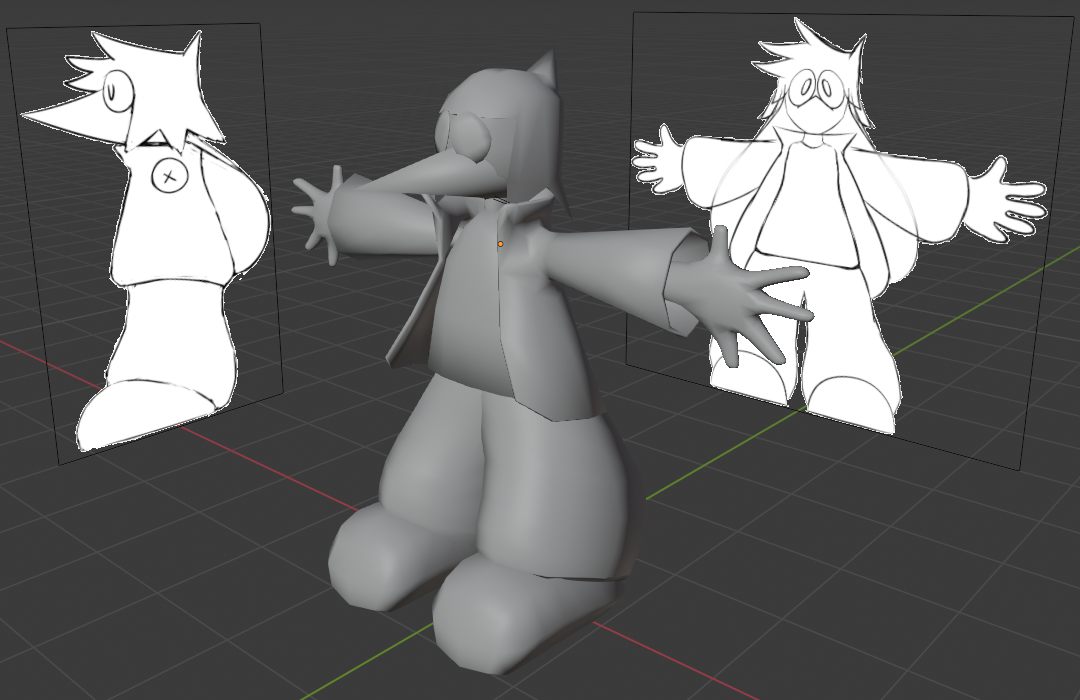The height and width of the screenshot is (700, 1080).
Task: Select the side-view reference image plane
Action: tap(145, 243)
